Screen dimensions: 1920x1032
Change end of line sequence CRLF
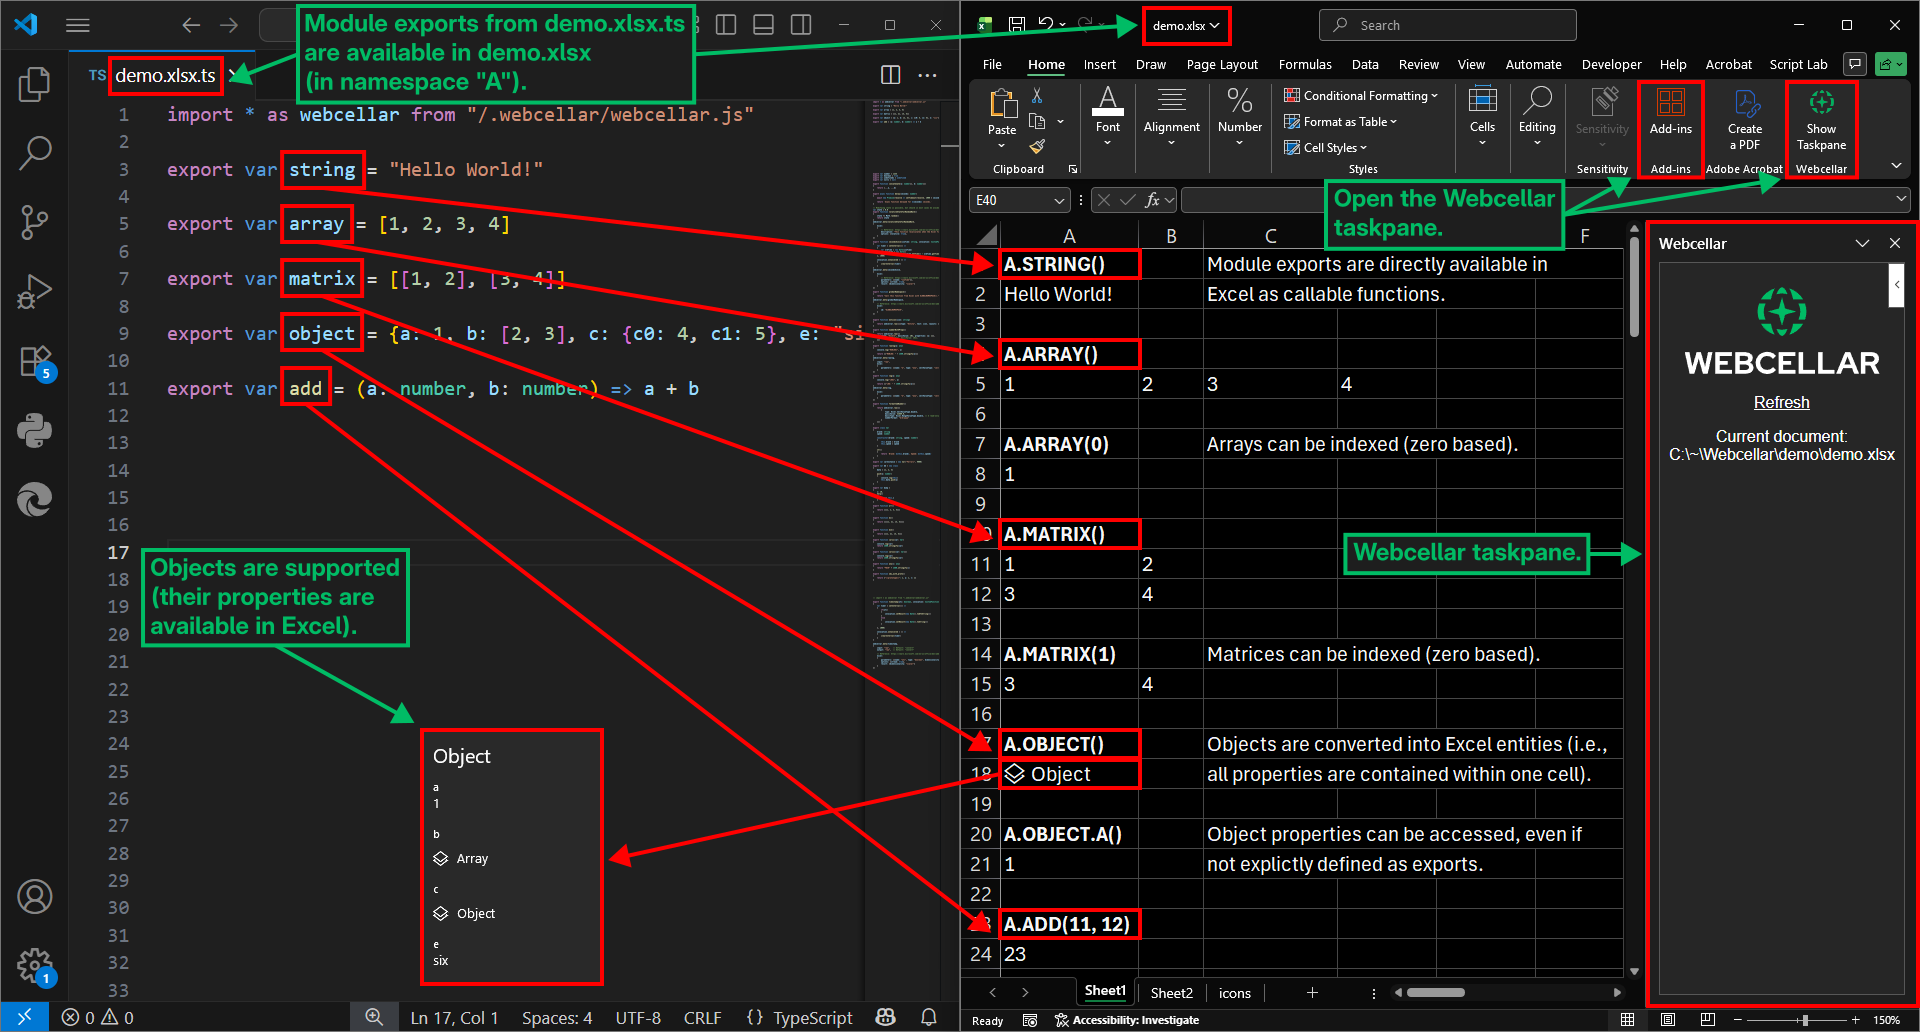702,1017
